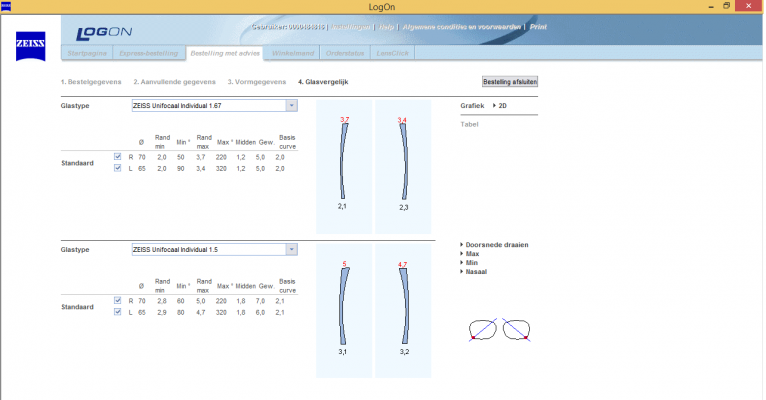The width and height of the screenshot is (766, 400).
Task: Click the second Glastype combo box field 1.5
Action: 214,250
